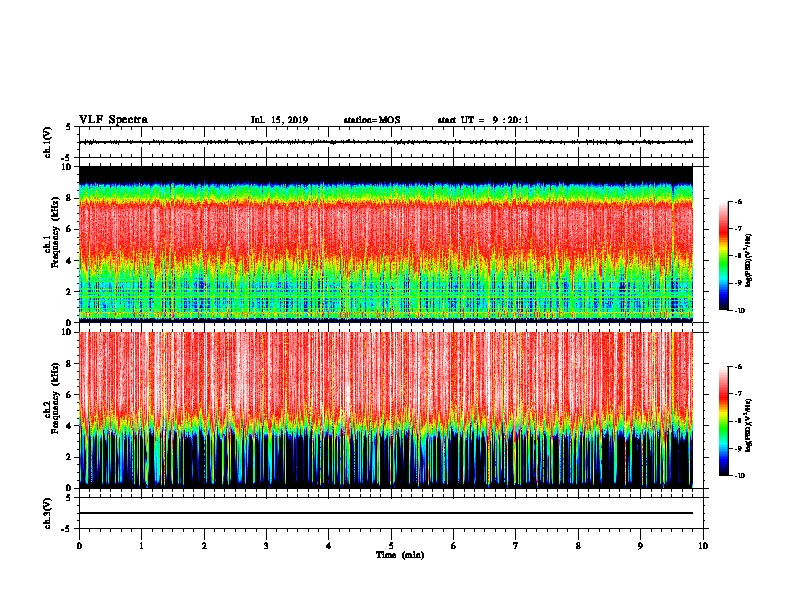
Task: Click time axis tick label "3"
Action: (266, 546)
